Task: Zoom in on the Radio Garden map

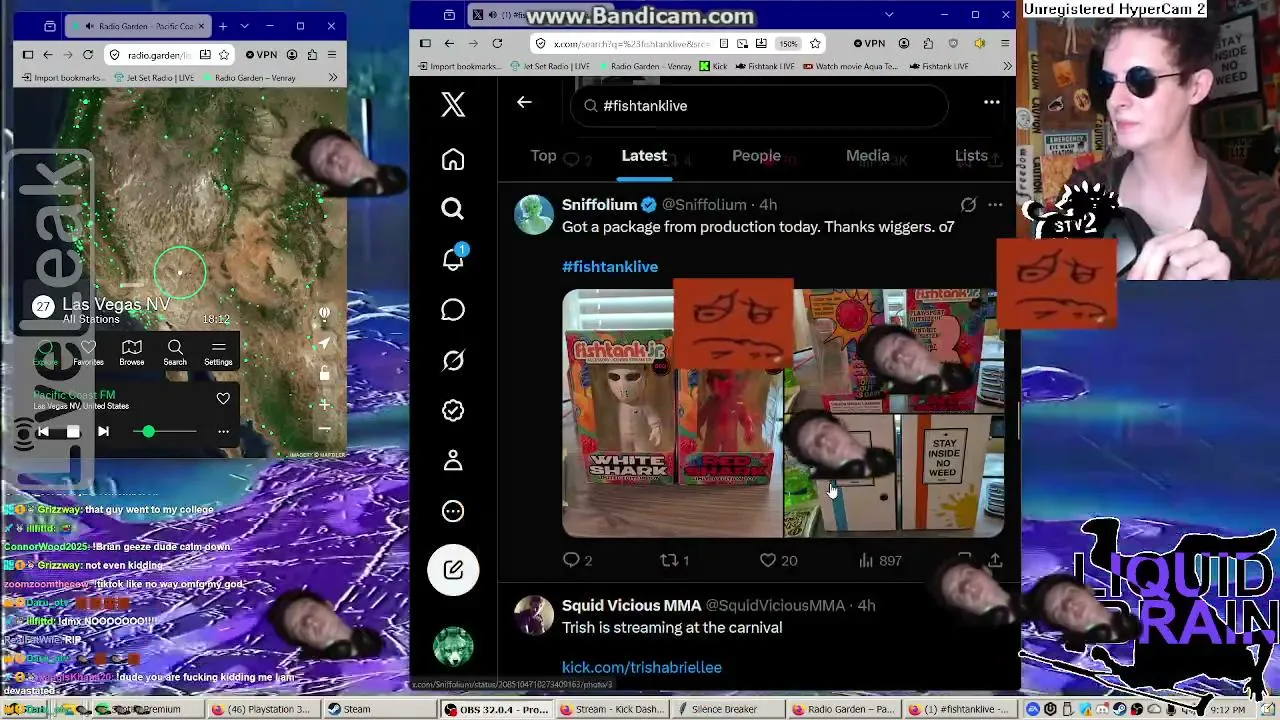Action: click(324, 405)
